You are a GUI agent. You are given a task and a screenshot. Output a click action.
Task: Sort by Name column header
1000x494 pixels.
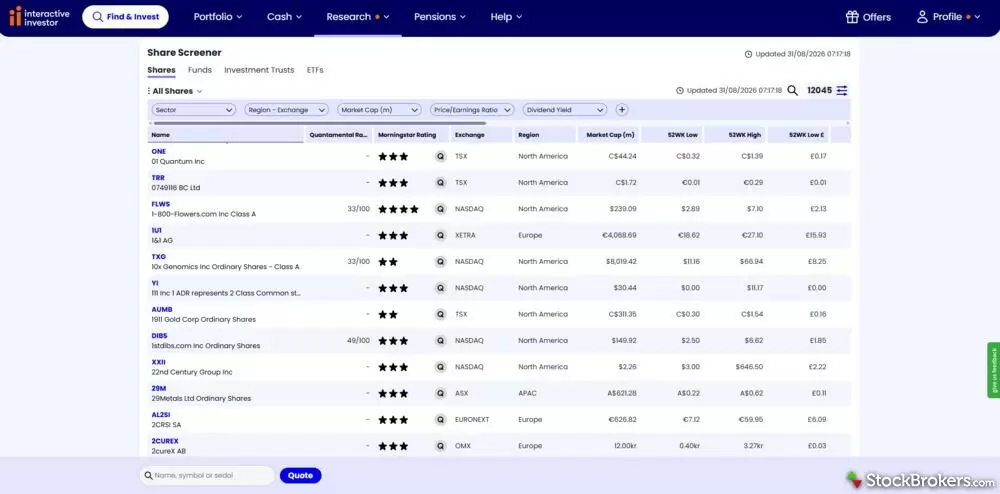[226, 134]
